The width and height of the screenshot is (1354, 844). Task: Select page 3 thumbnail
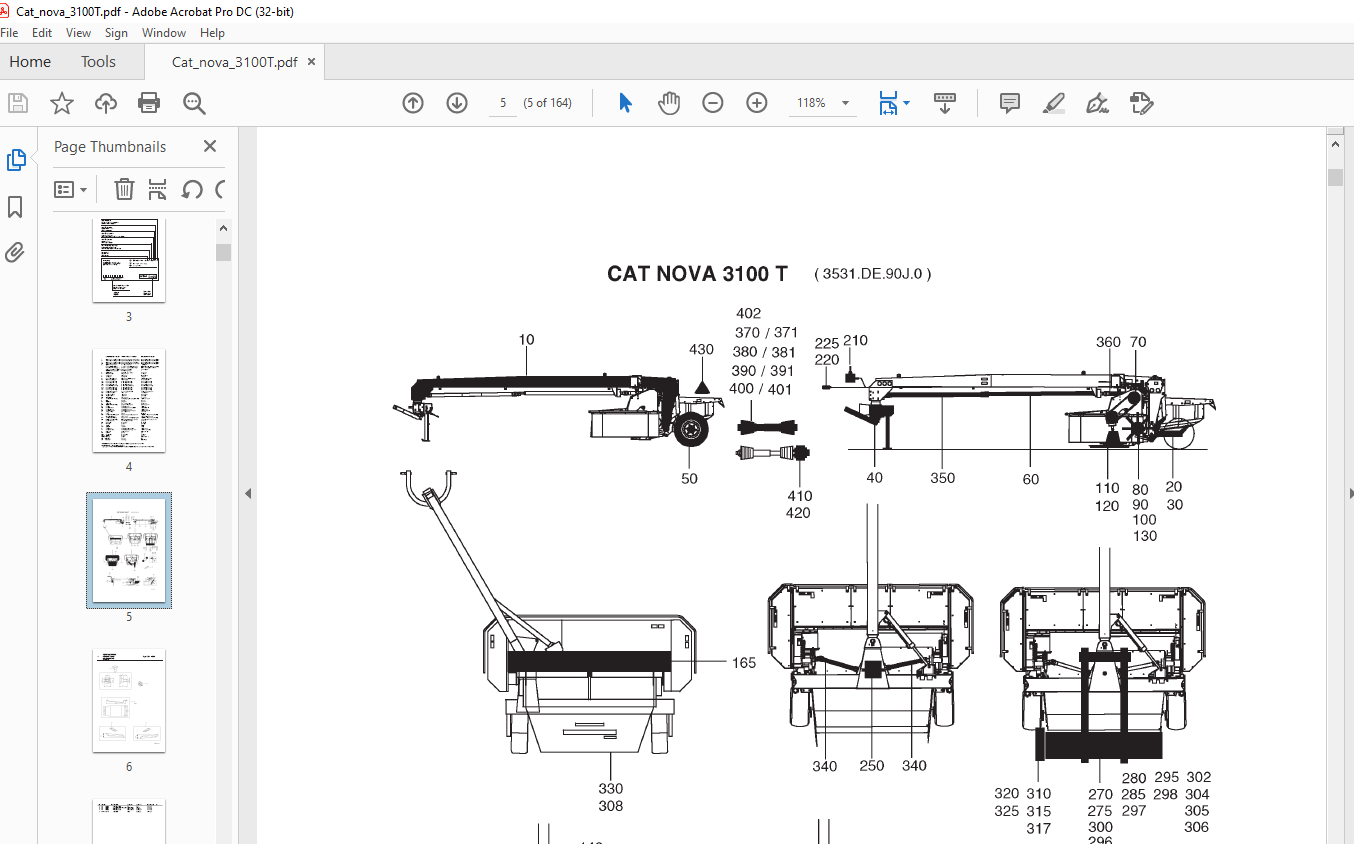(x=129, y=259)
